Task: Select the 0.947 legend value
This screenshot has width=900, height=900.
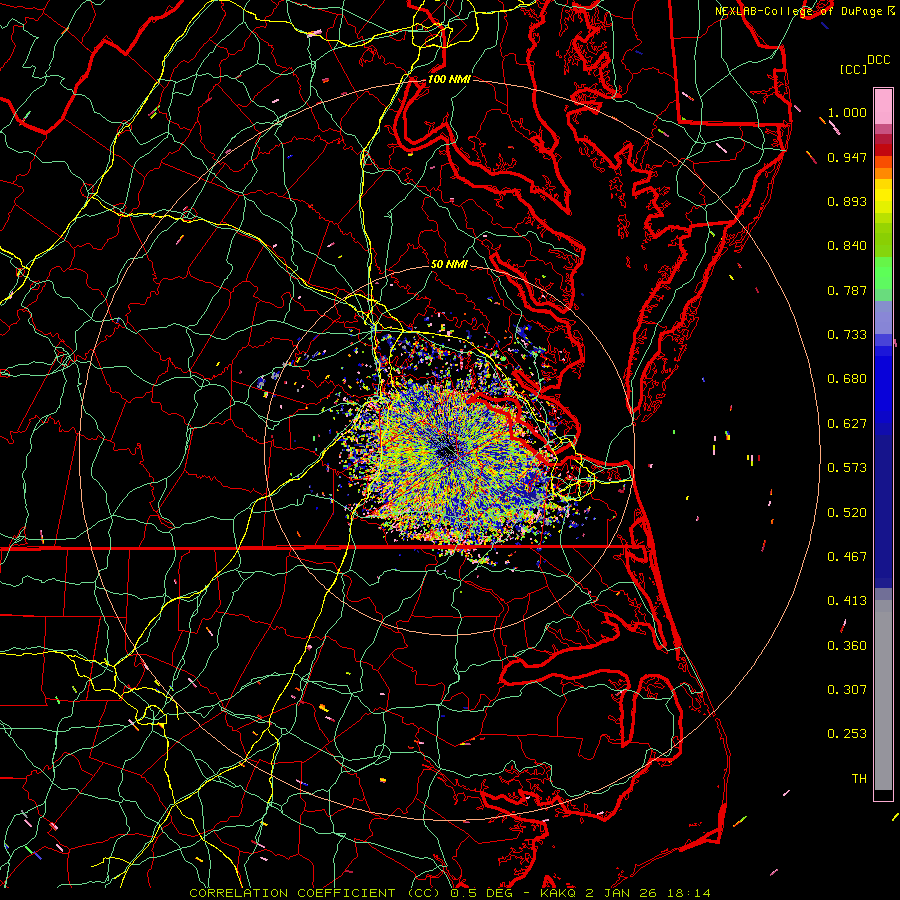Action: tap(847, 157)
